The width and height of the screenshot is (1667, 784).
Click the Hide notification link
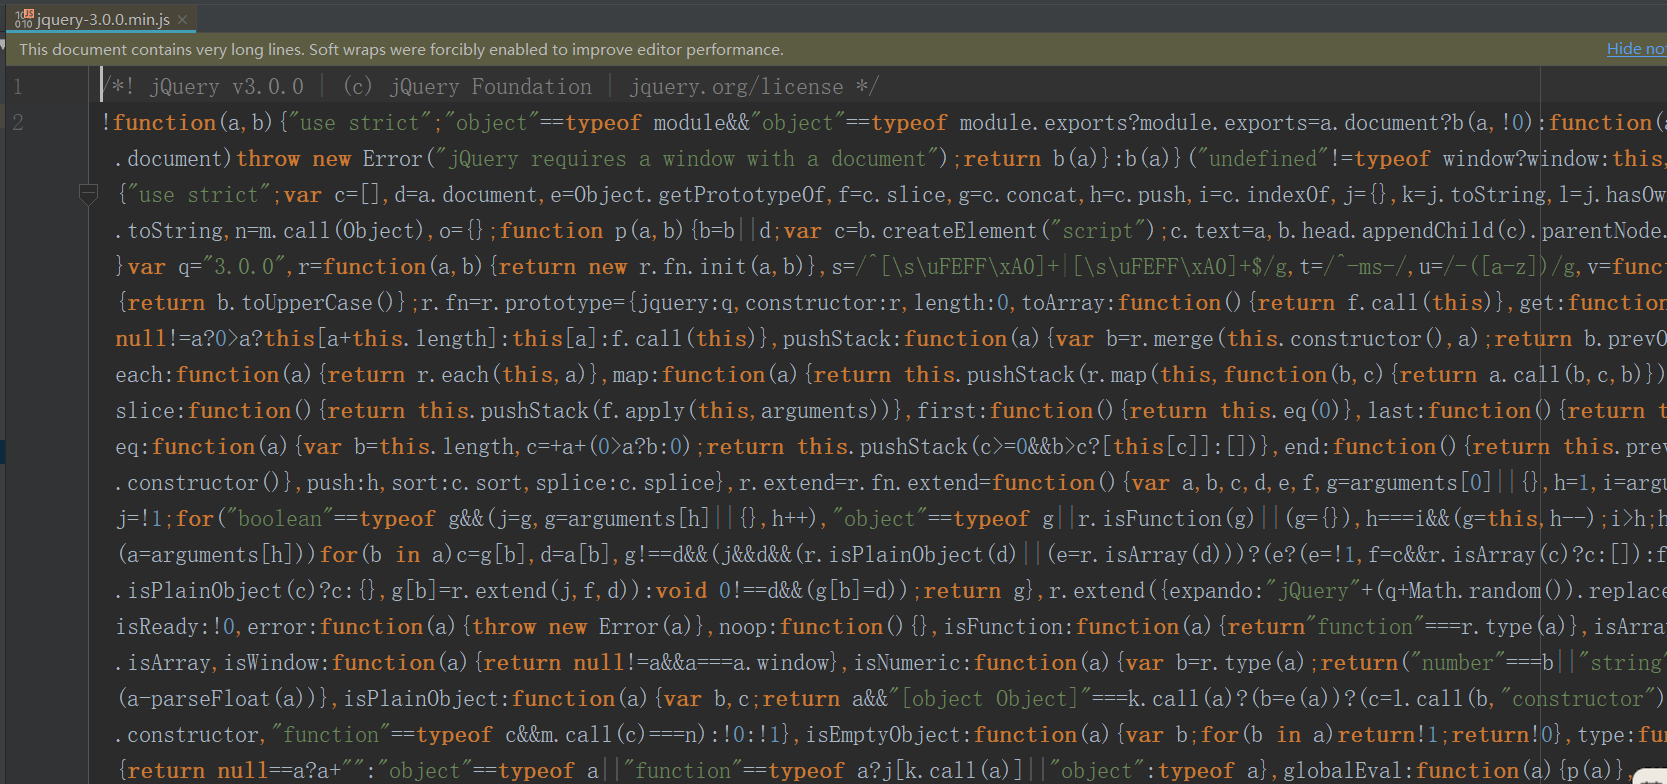pyautogui.click(x=1635, y=49)
